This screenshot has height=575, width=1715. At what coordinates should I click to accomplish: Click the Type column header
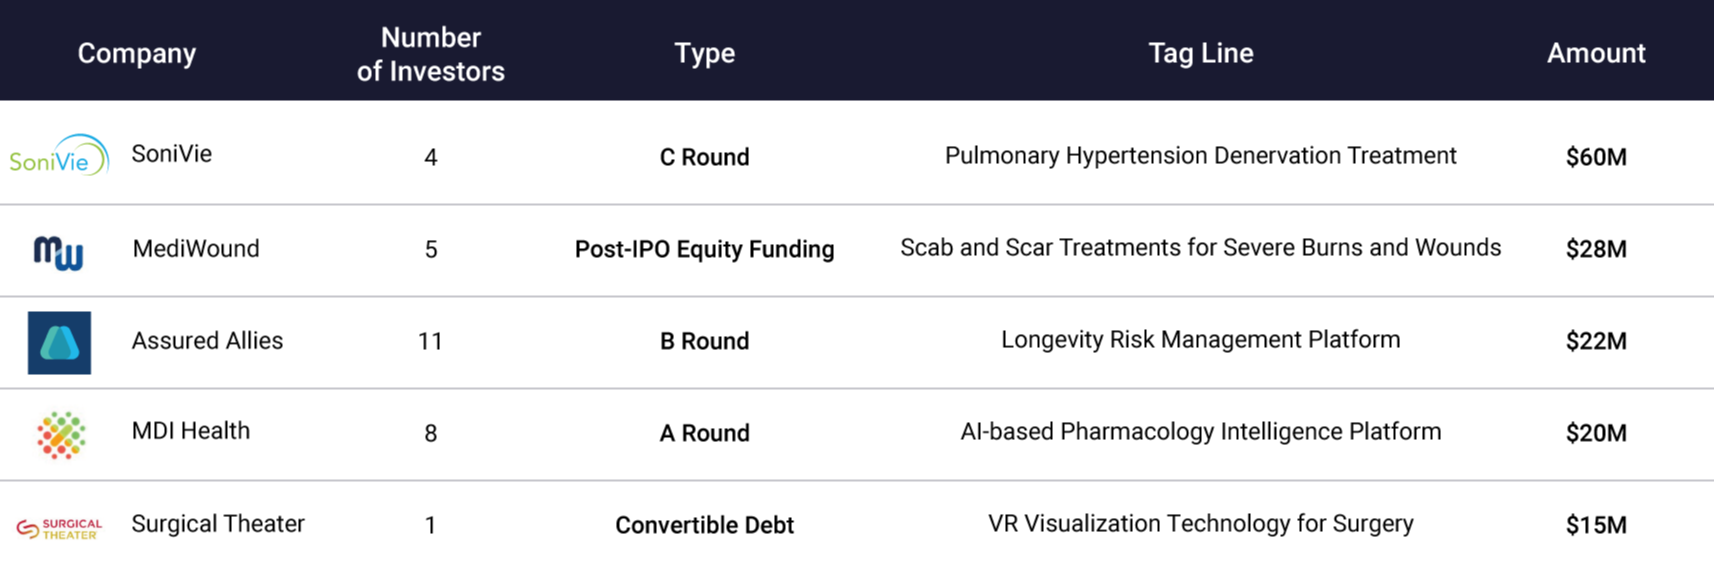pyautogui.click(x=704, y=53)
